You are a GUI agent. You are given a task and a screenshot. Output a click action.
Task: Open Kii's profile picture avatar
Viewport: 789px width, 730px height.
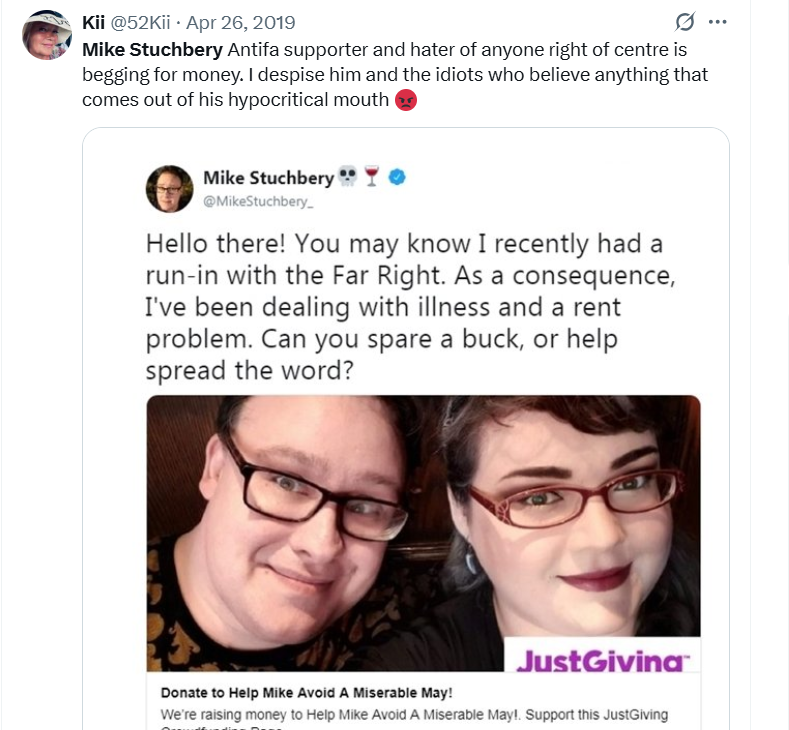click(x=47, y=34)
